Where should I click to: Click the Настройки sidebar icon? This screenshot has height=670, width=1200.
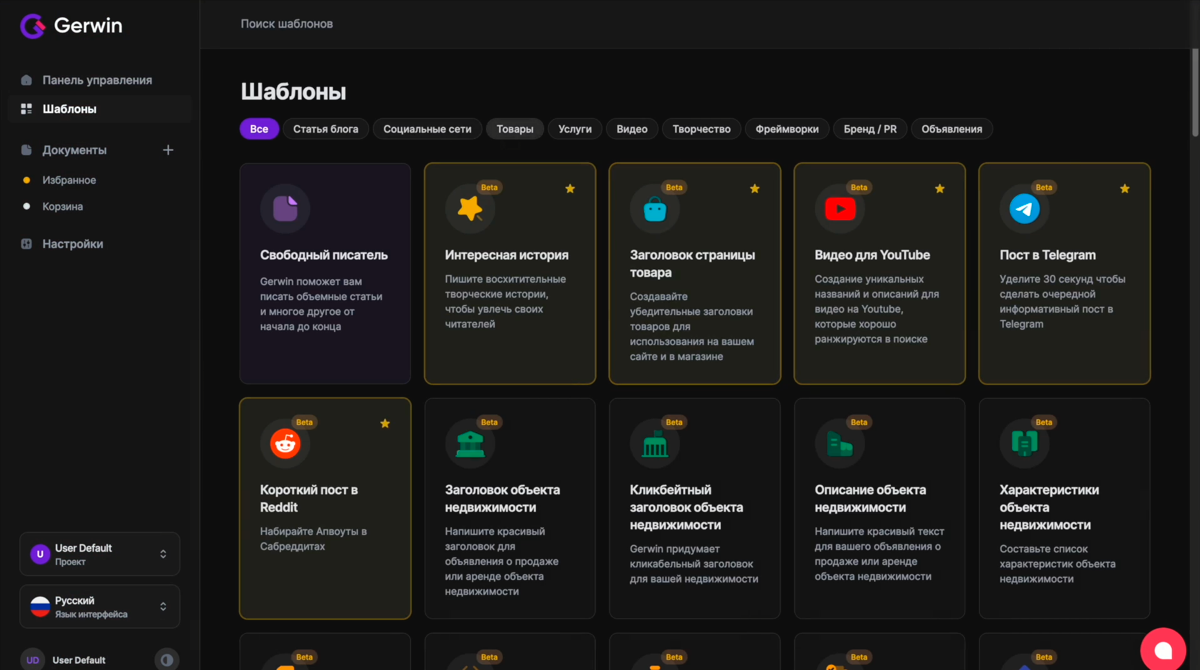pos(27,244)
